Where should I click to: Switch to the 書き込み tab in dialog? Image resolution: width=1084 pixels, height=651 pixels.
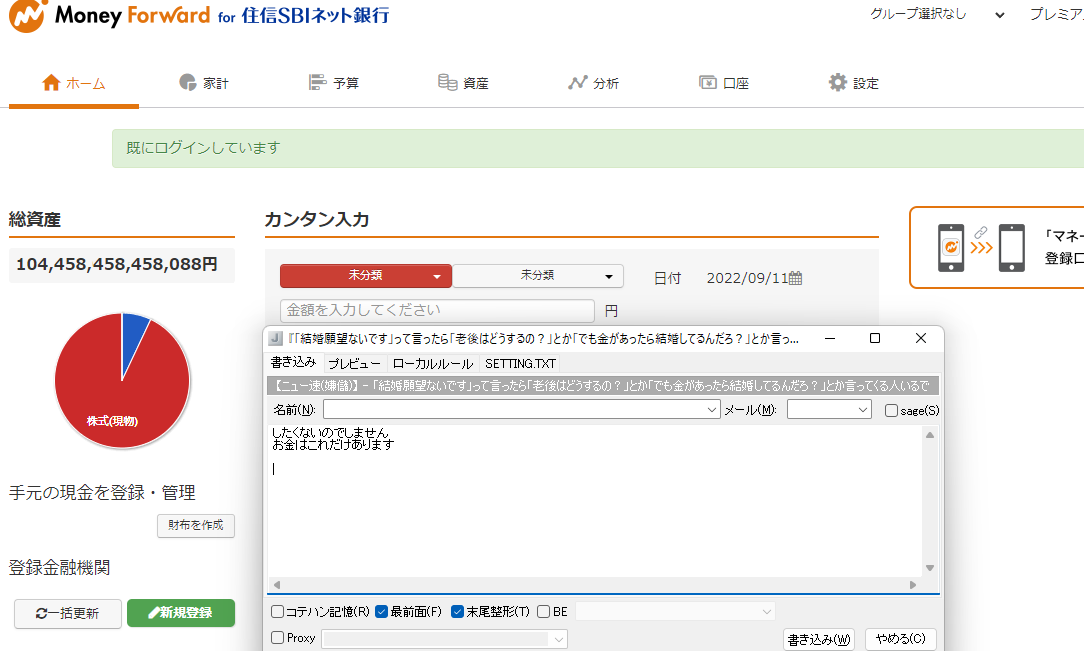(x=293, y=362)
